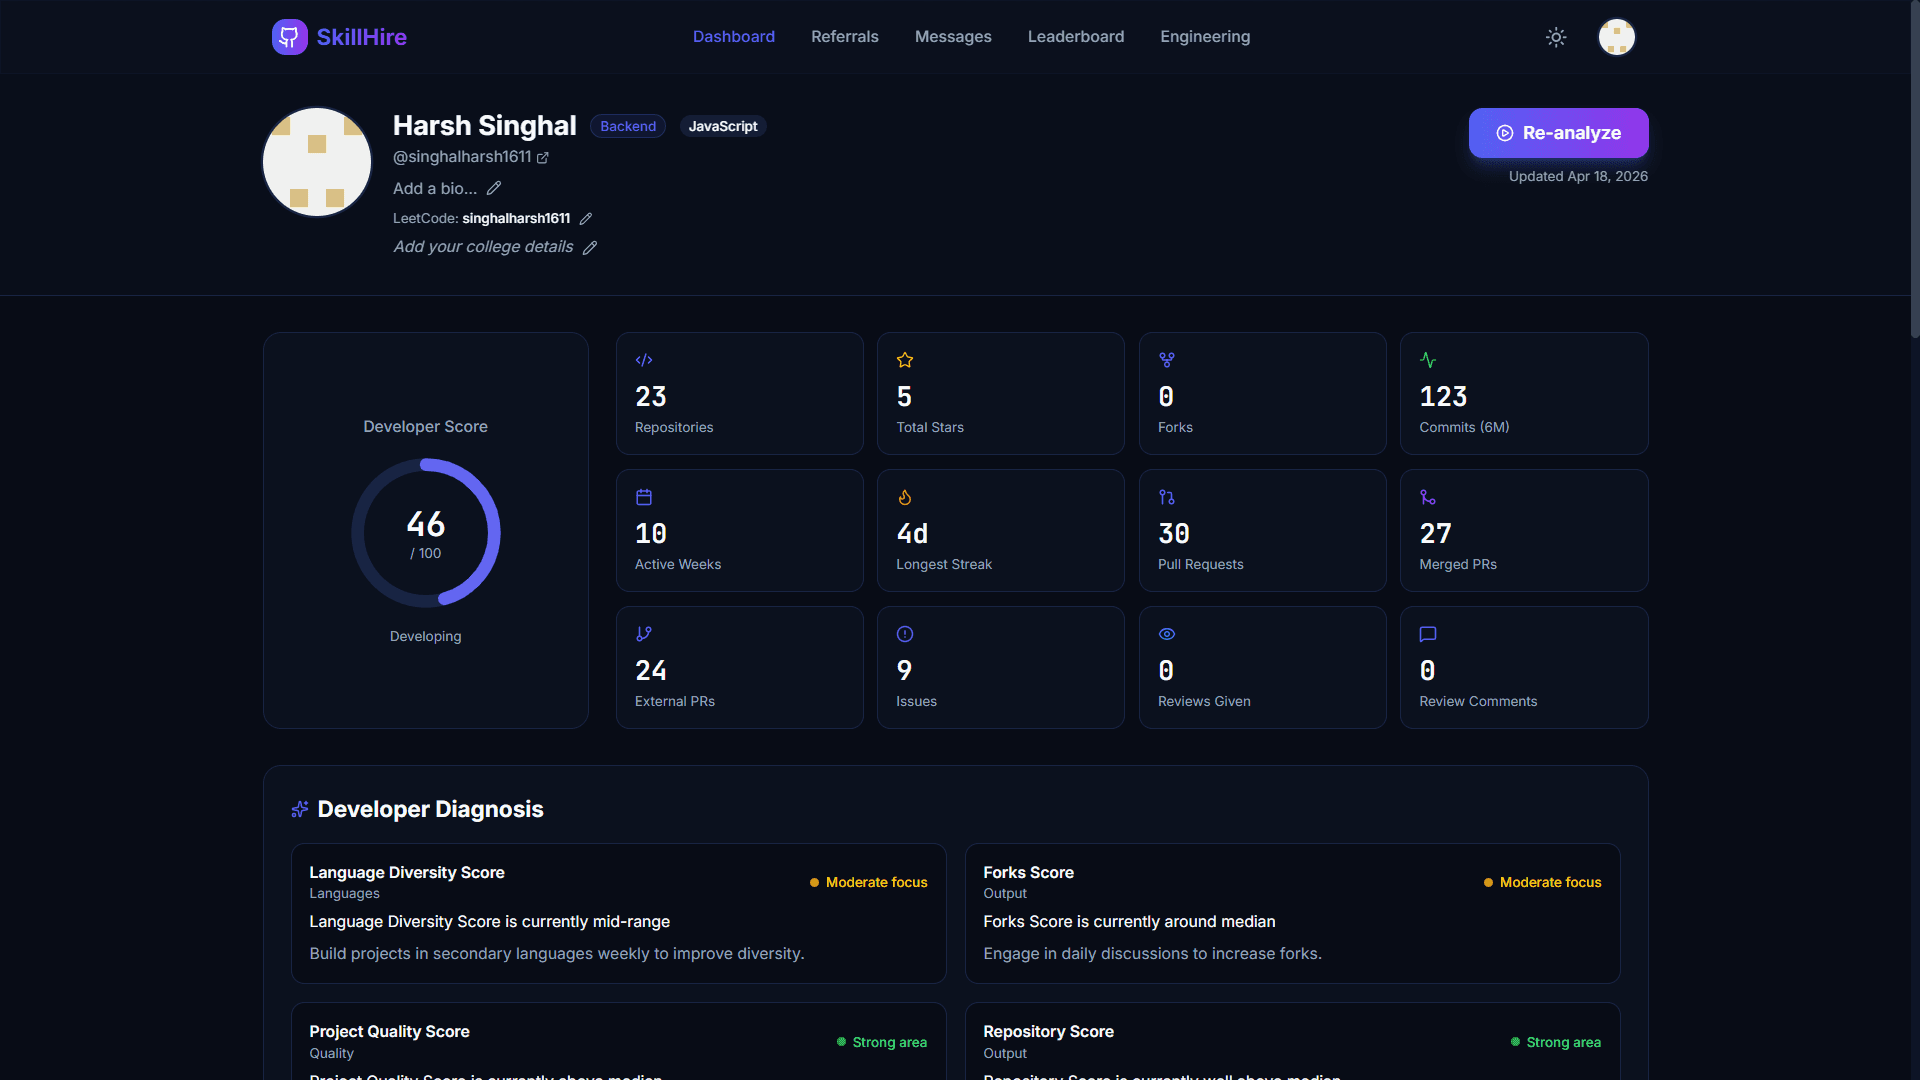Click the Language Diversity Score heading
This screenshot has height=1080, width=1920.
point(407,873)
